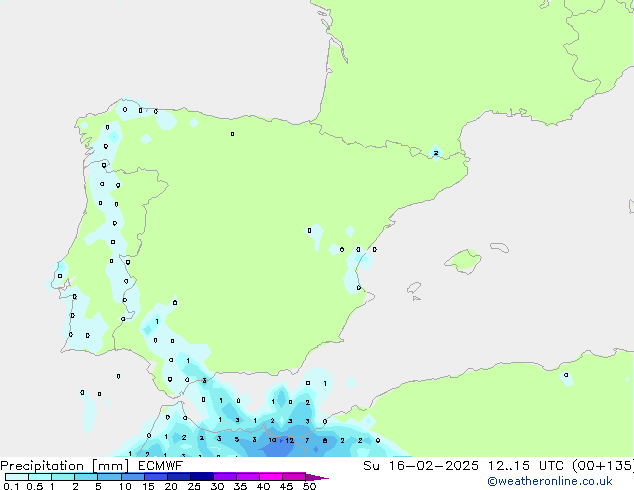Click the legend label '0.5'
Screen dimensions: 634x490
tap(34, 486)
